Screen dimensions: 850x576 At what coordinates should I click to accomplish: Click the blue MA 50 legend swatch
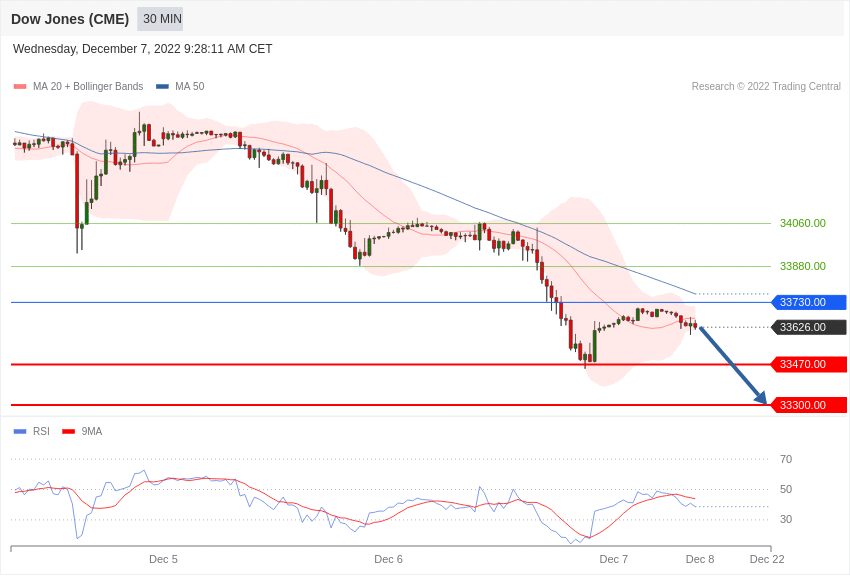pyautogui.click(x=162, y=87)
